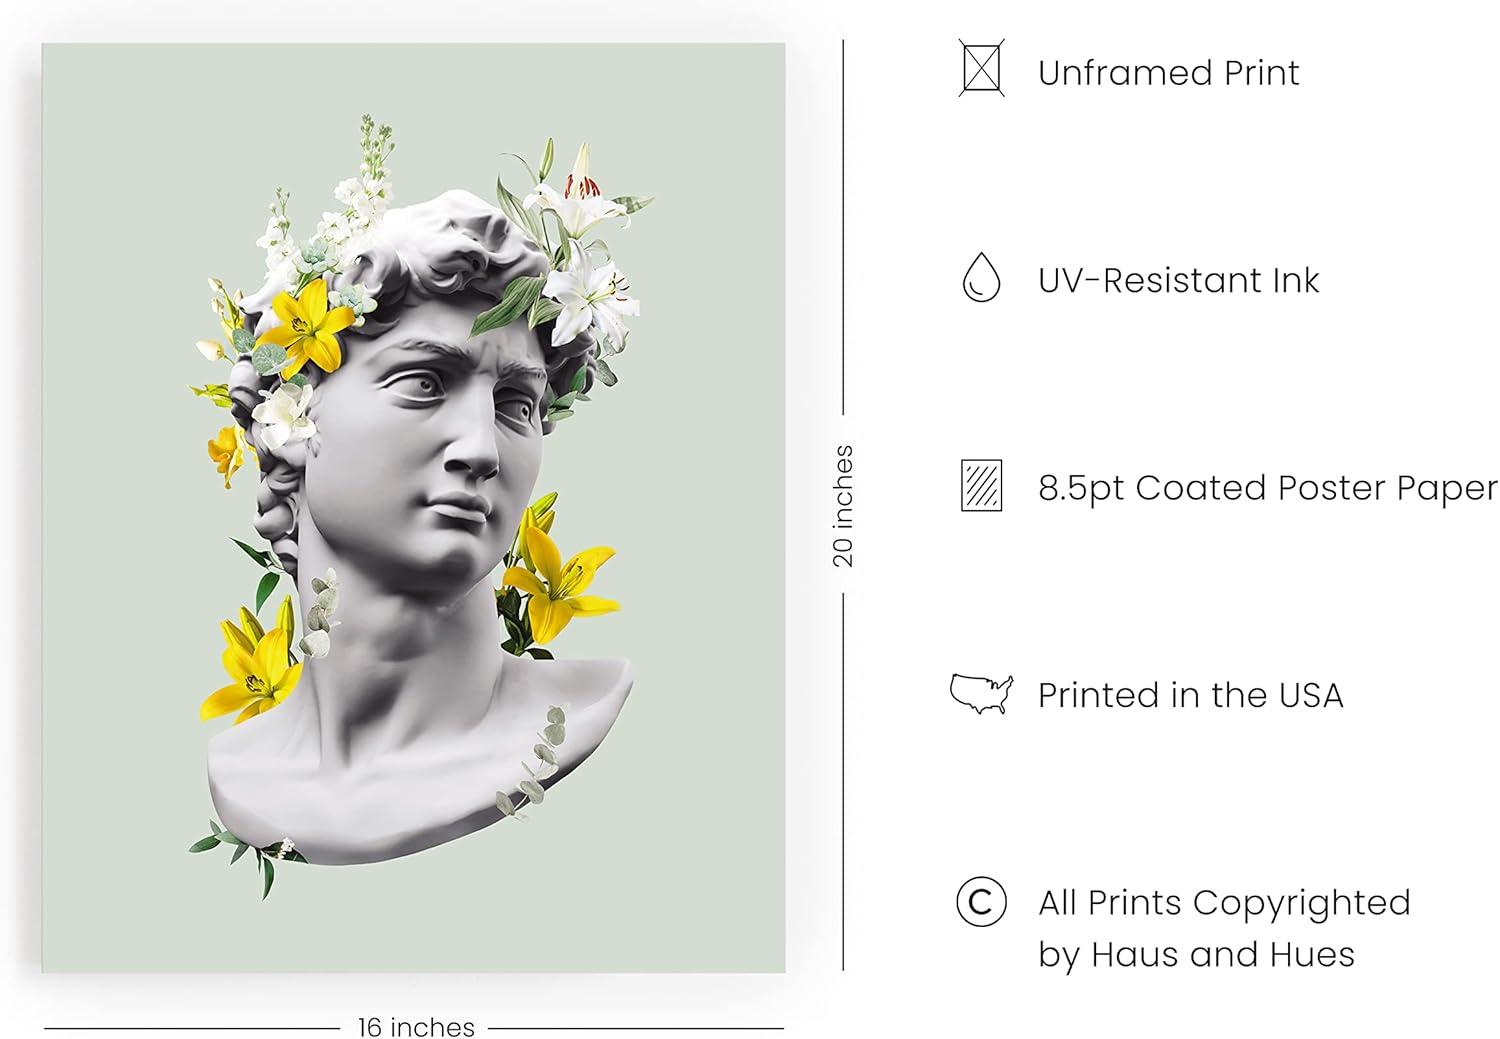Image resolution: width=1500 pixels, height=1039 pixels.
Task: Click the USA map outline icon
Action: [981, 693]
